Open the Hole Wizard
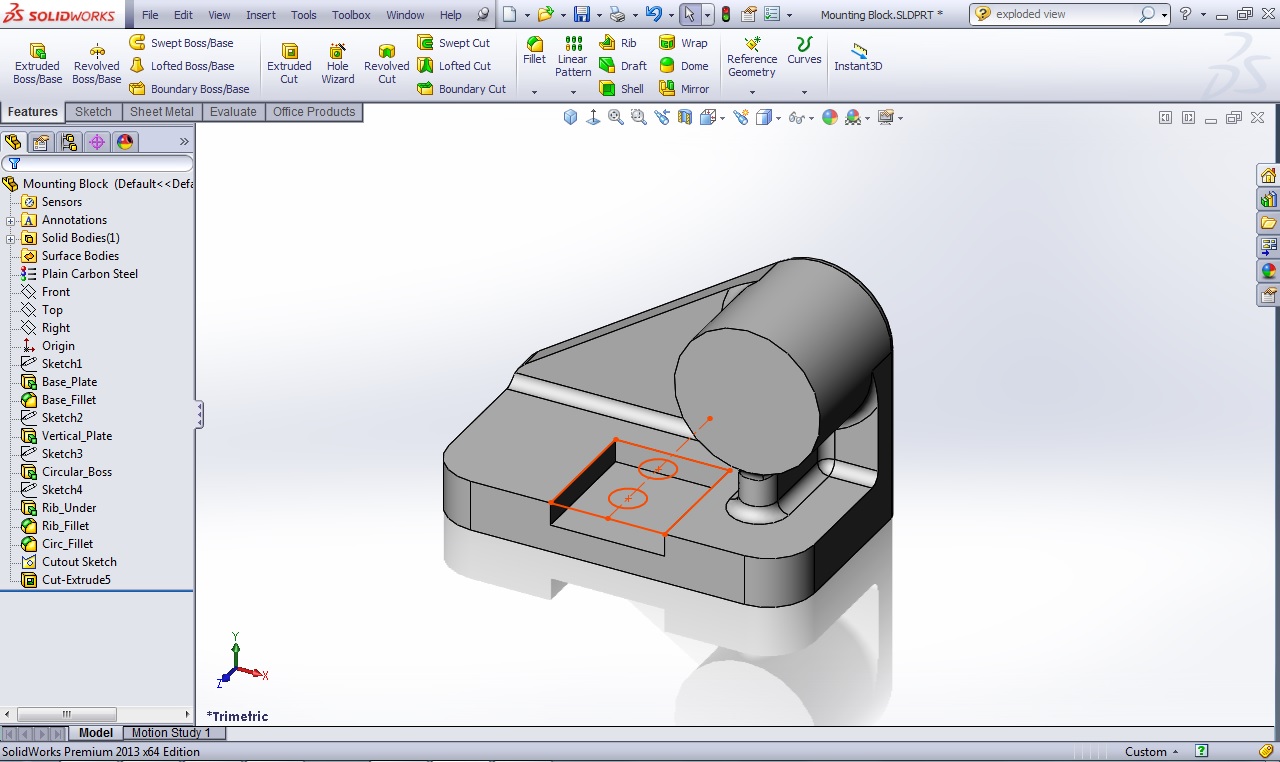The image size is (1280, 762). (338, 63)
